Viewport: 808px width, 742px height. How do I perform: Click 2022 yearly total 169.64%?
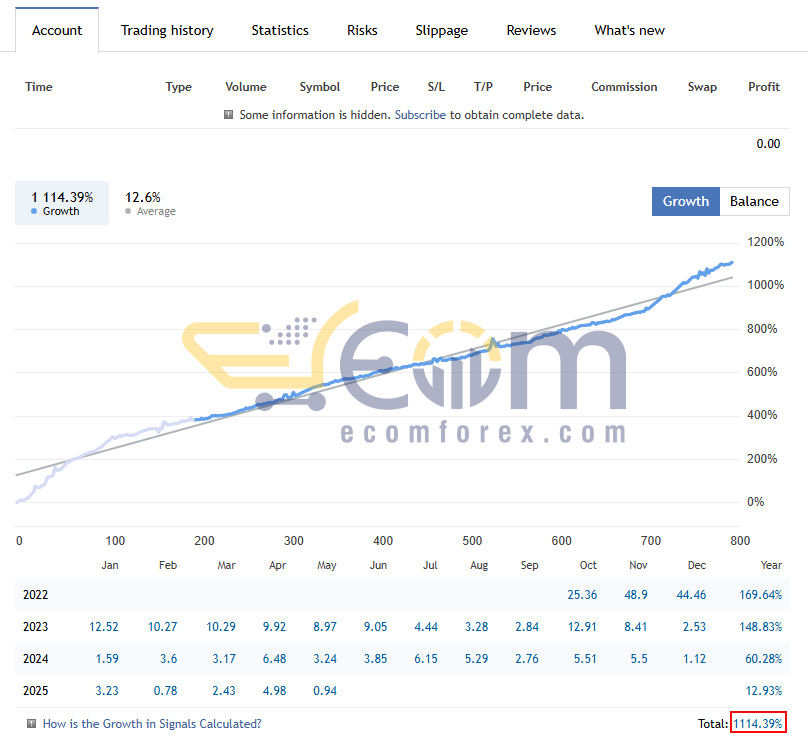point(760,595)
